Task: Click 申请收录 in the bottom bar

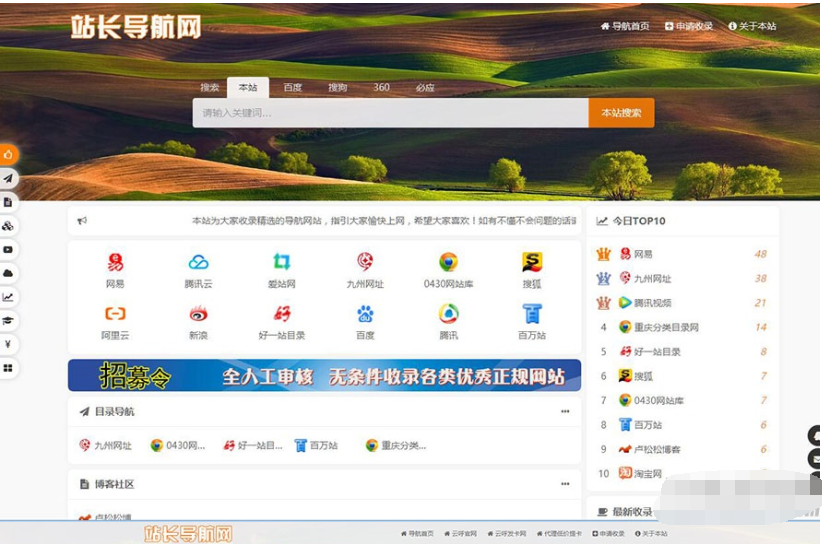Action: pyautogui.click(x=609, y=534)
